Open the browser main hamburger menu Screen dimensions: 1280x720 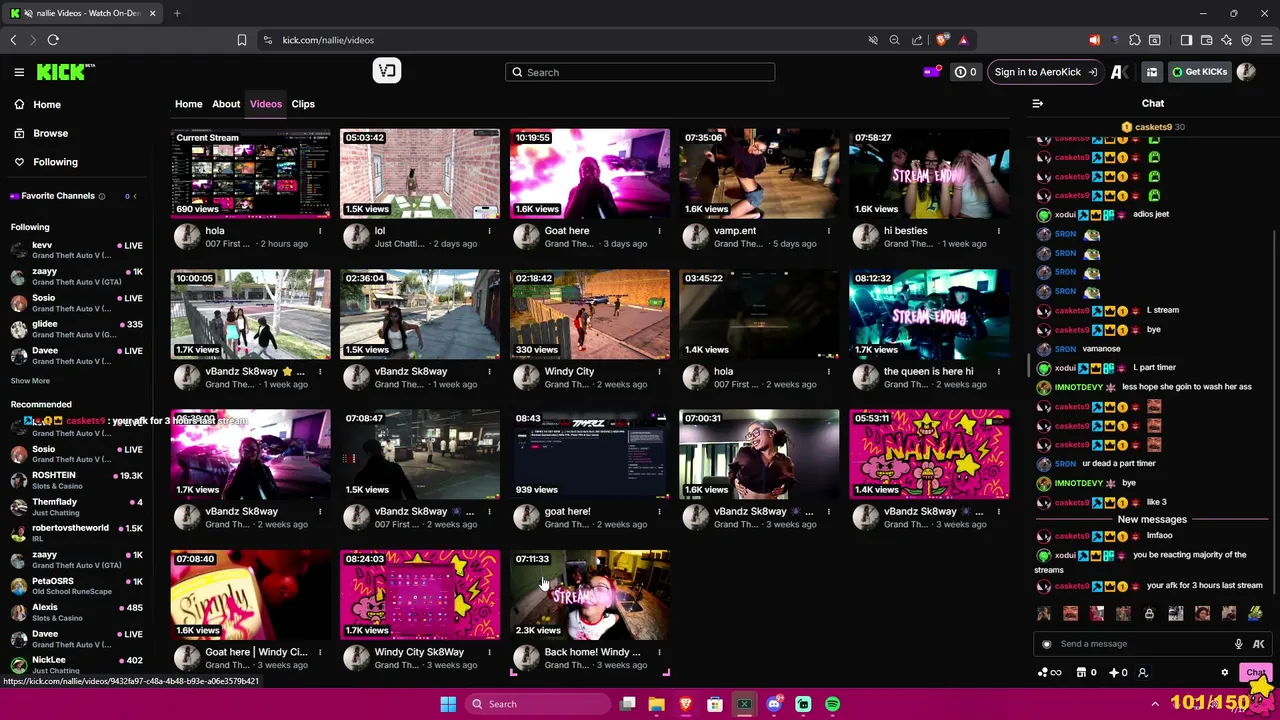[1266, 40]
